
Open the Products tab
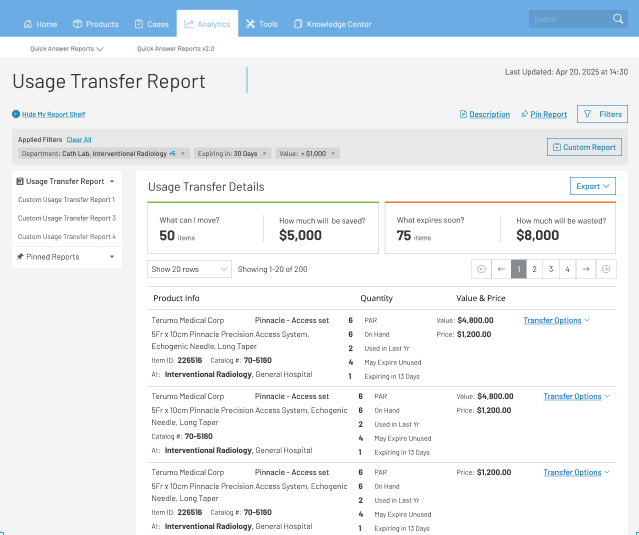(x=96, y=24)
